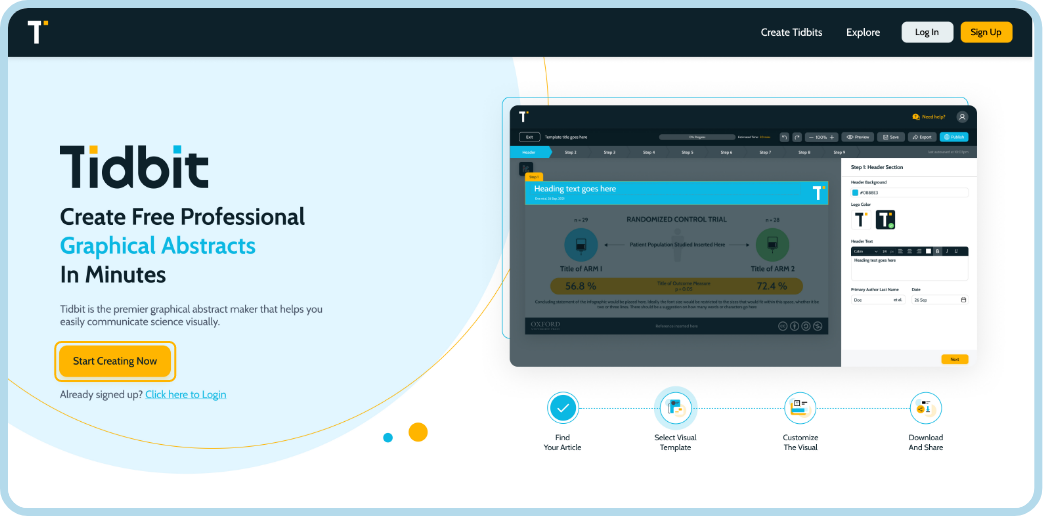Click the yellow Next button

coord(955,359)
